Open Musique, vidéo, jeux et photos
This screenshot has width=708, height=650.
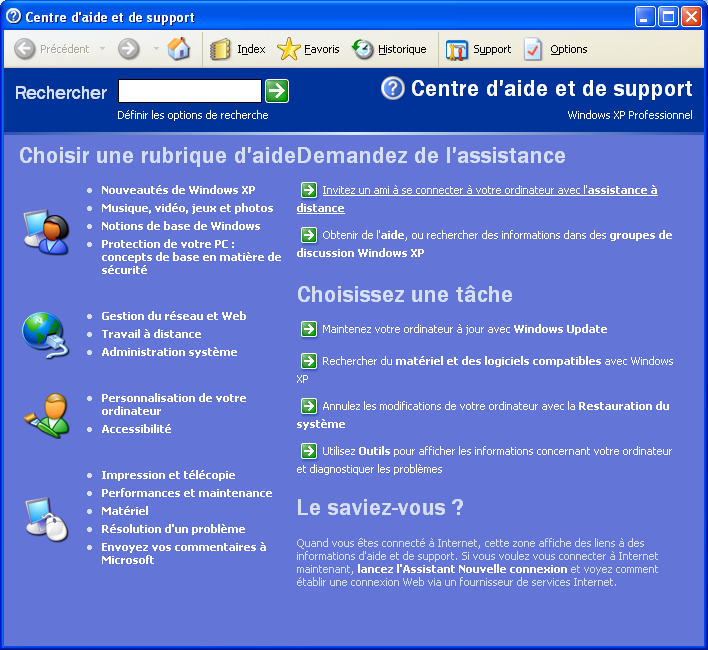(187, 208)
